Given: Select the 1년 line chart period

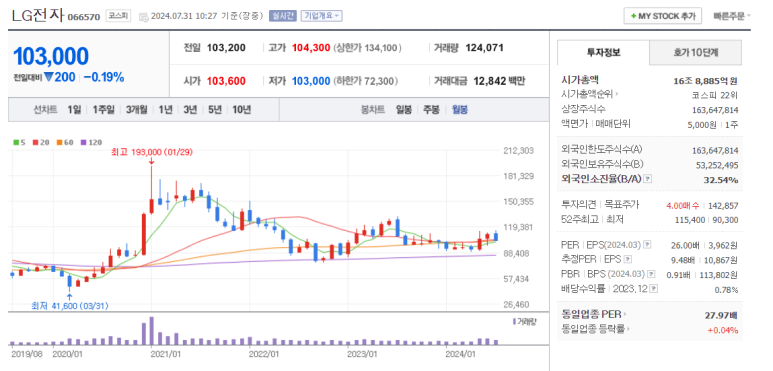Looking at the screenshot, I should coord(165,109).
